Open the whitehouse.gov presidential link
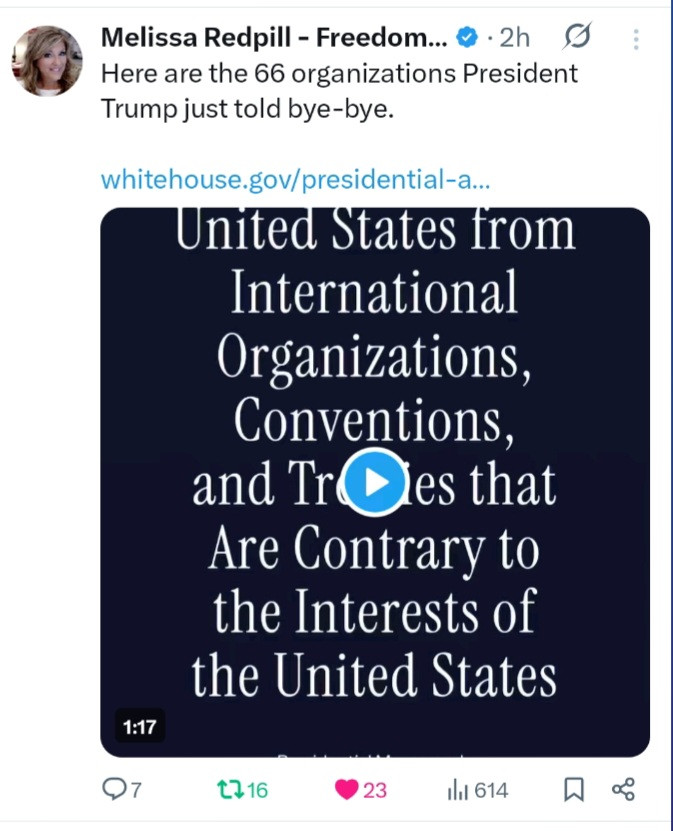This screenshot has width=673, height=831. [x=295, y=180]
